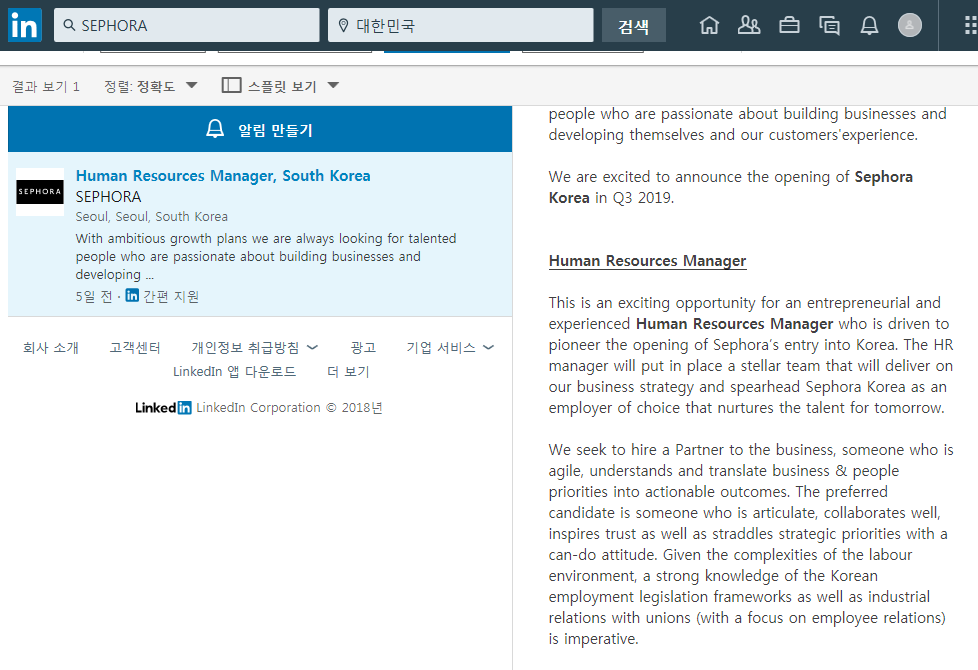Click Seoul, Seoul, South Korea location text

[x=152, y=216]
